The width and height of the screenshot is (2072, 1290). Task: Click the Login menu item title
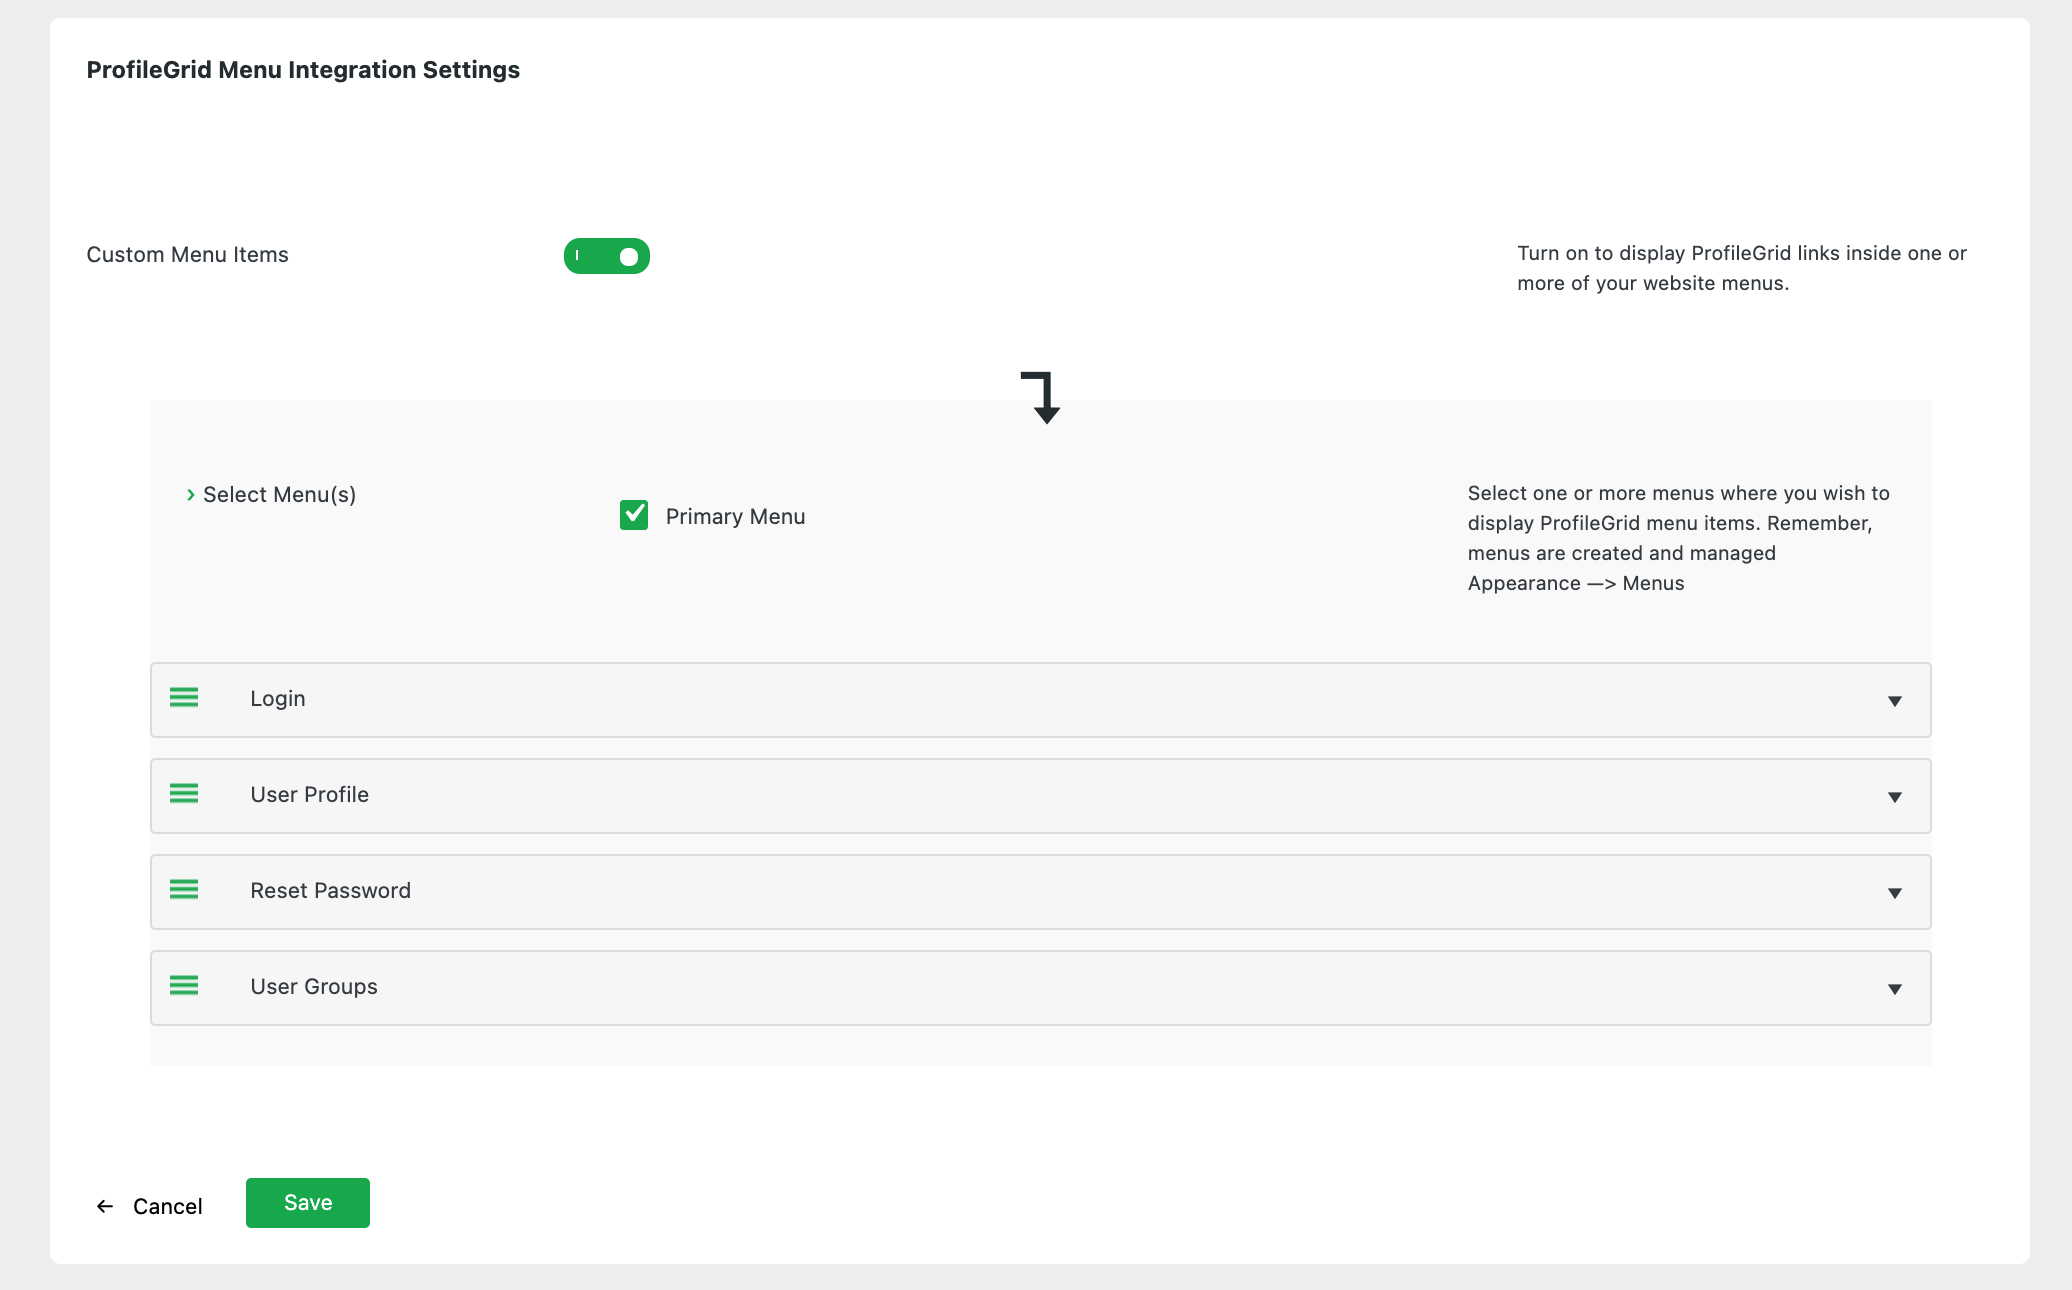click(278, 699)
